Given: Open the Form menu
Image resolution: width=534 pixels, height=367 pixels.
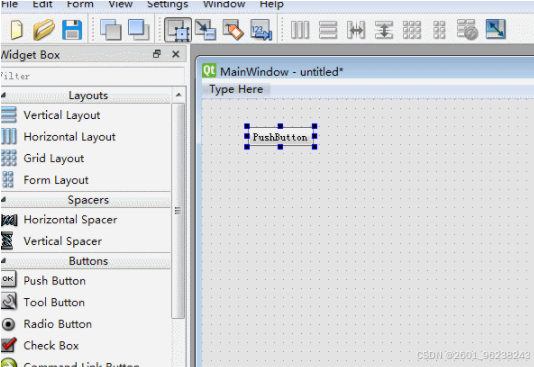Looking at the screenshot, I should click(x=80, y=4).
